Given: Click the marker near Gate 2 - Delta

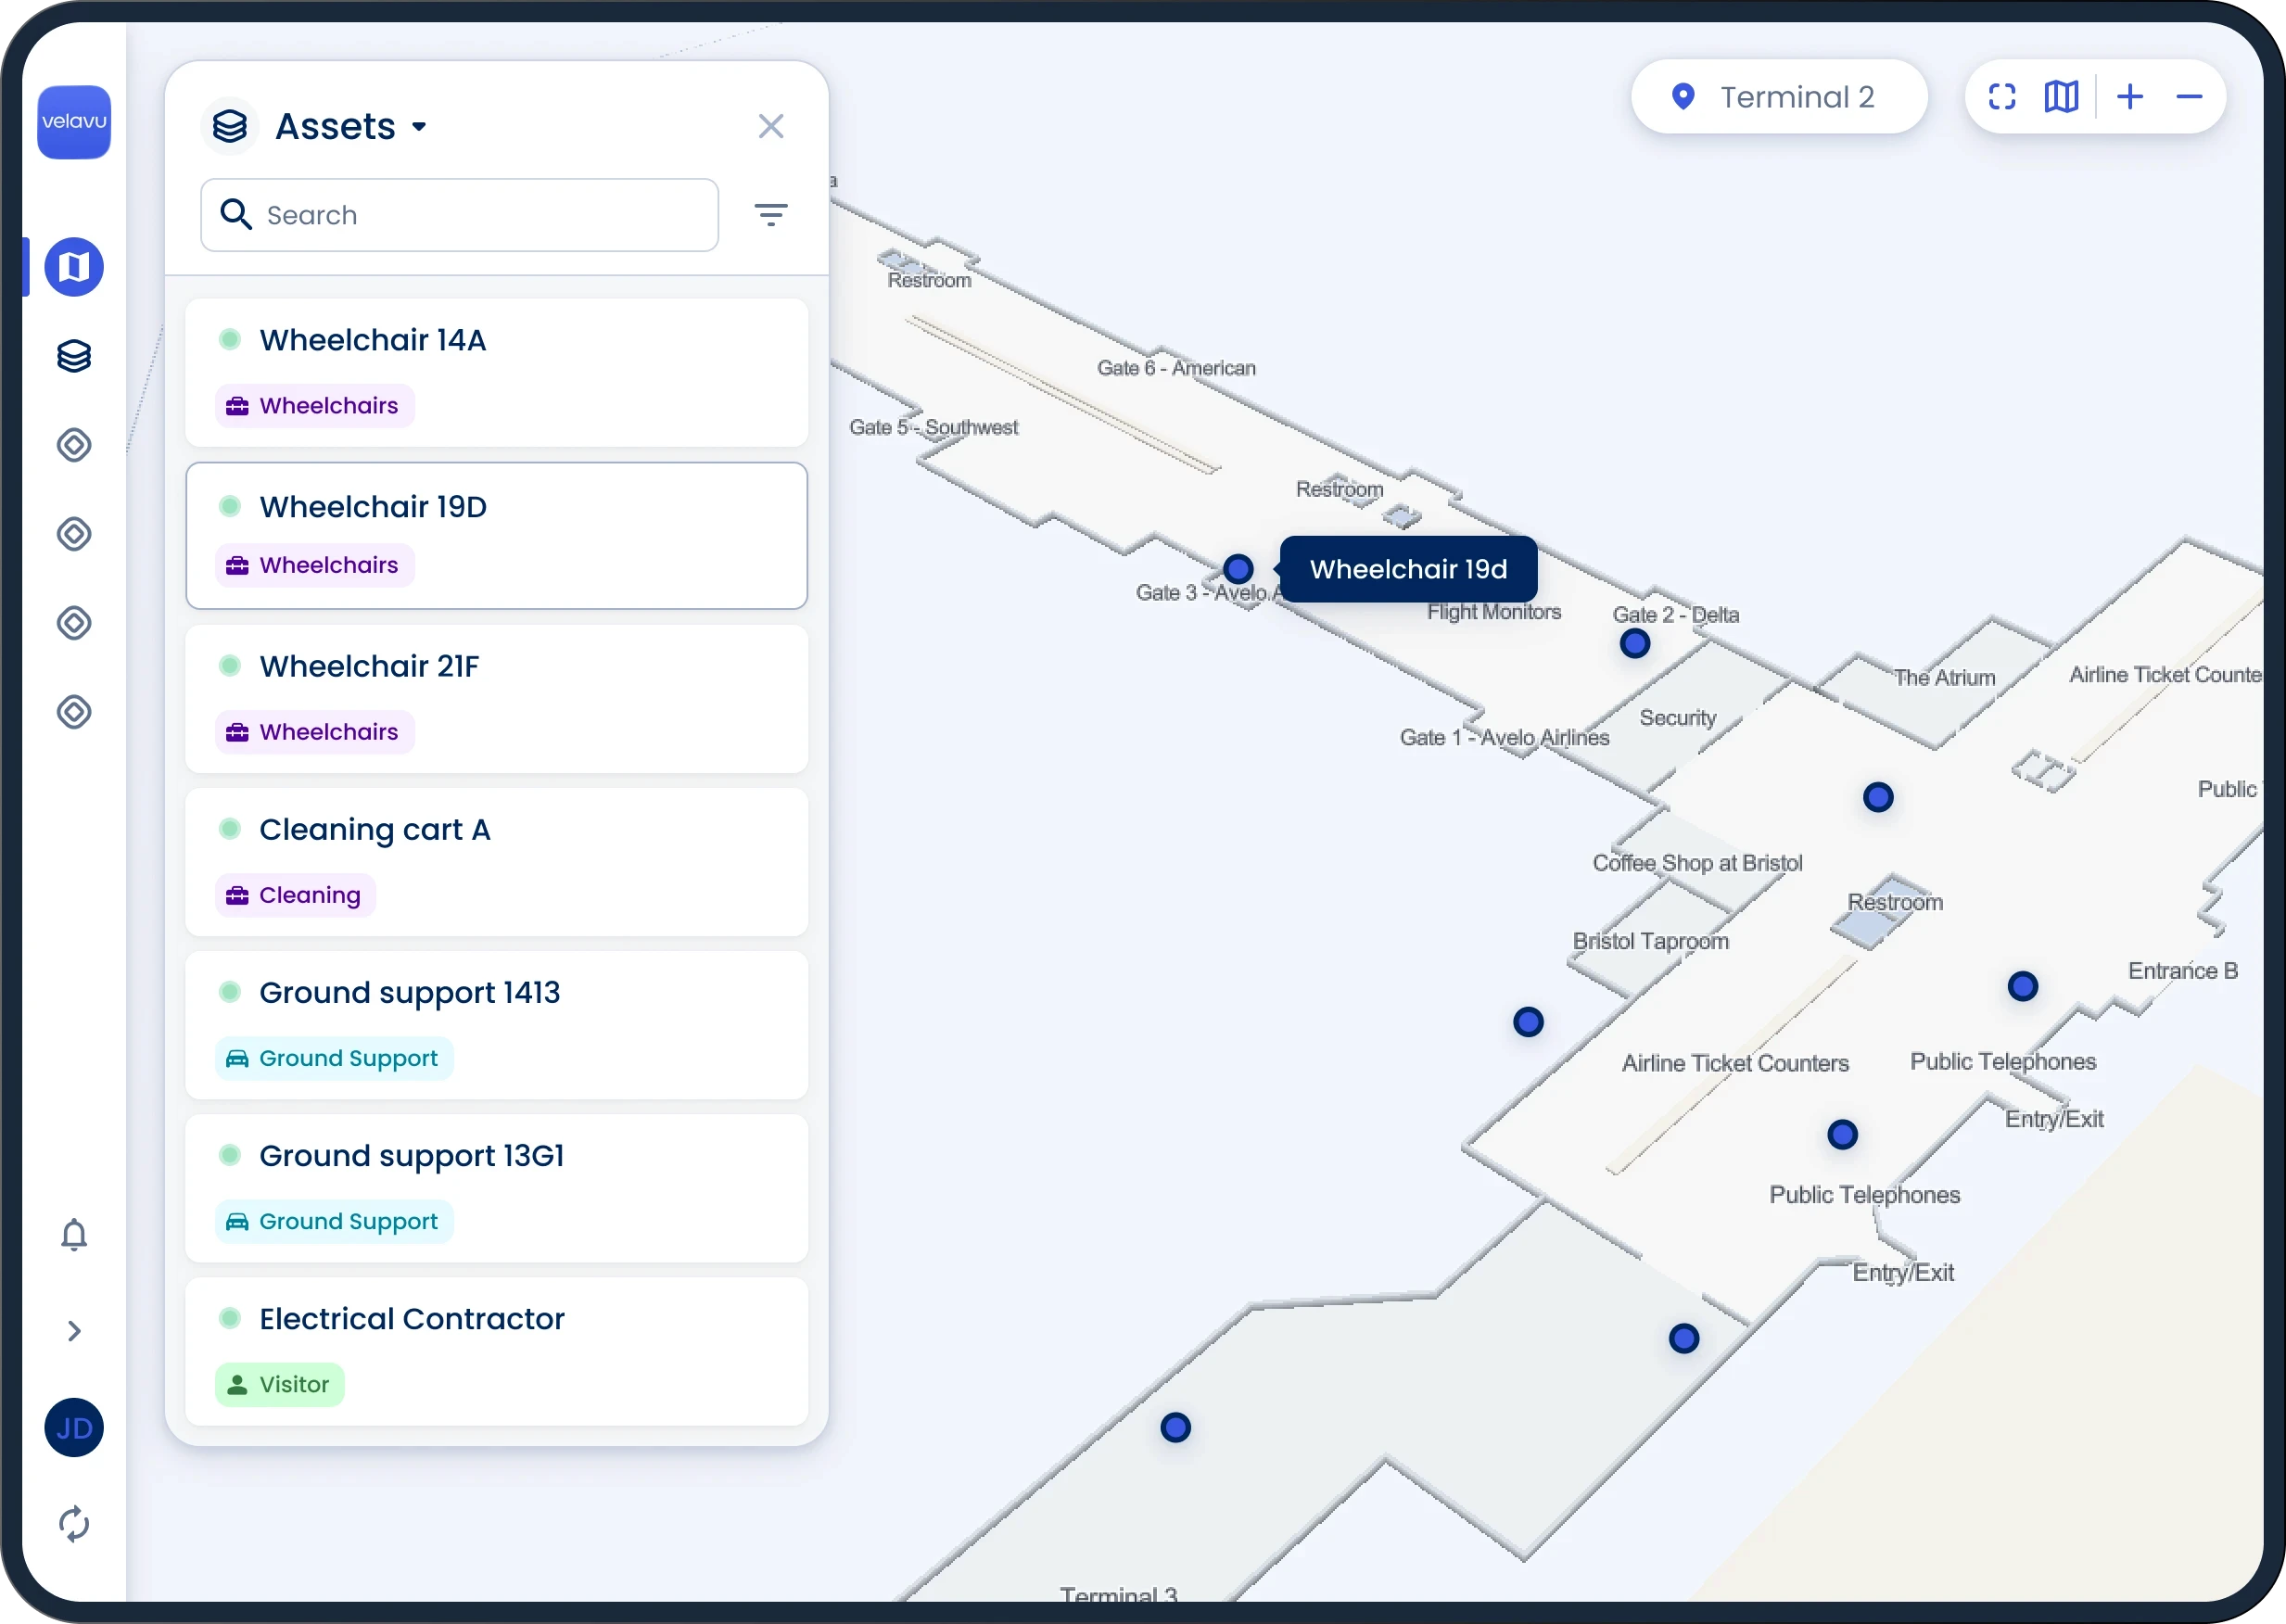Looking at the screenshot, I should pos(1635,644).
